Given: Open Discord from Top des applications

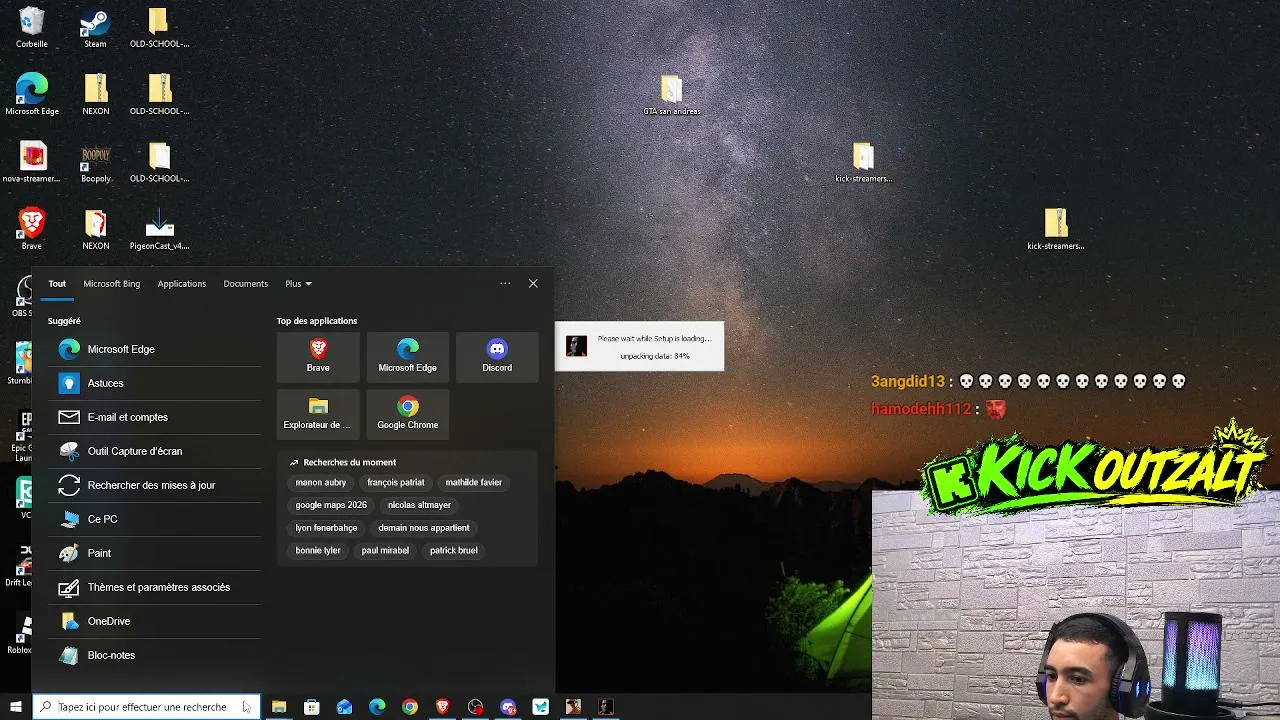Looking at the screenshot, I should (x=497, y=356).
